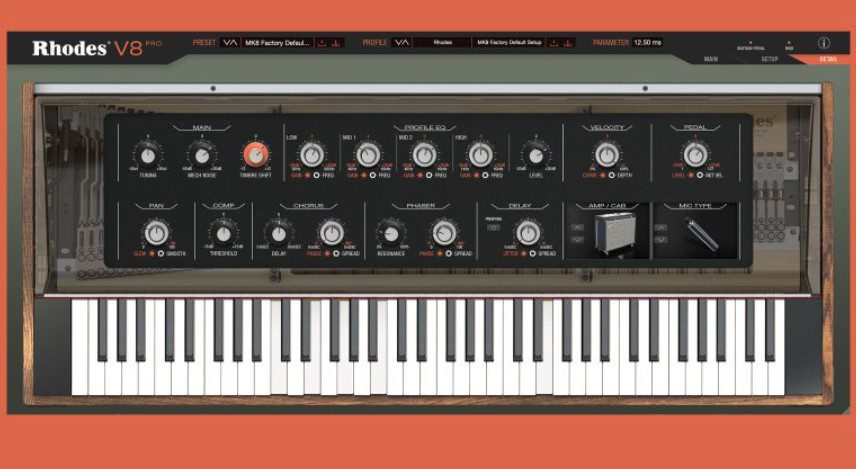856x469 pixels.
Task: Click the HIGH band EQ knob
Action: (x=480, y=155)
